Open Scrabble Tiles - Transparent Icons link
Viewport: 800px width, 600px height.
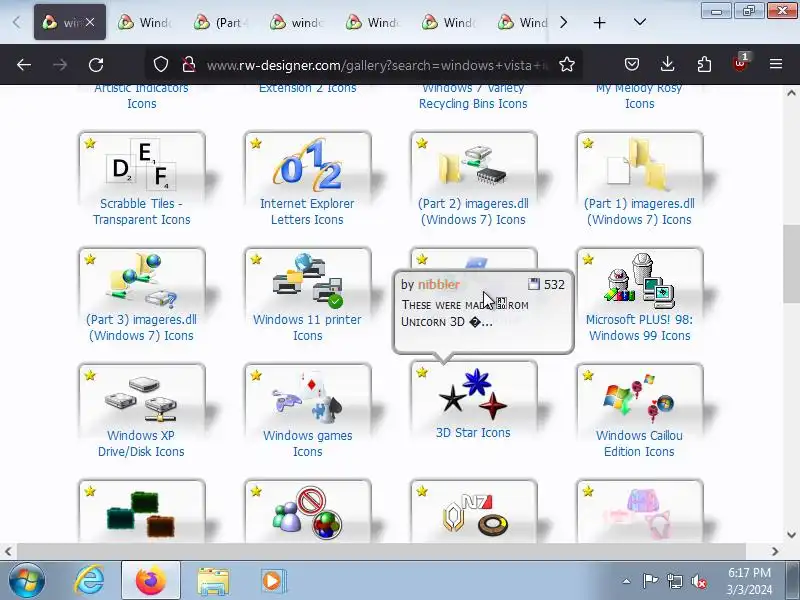(x=141, y=212)
